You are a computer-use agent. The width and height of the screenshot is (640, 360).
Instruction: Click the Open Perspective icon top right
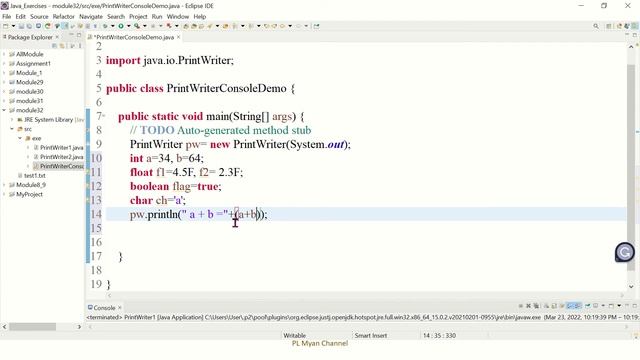pos(609,26)
